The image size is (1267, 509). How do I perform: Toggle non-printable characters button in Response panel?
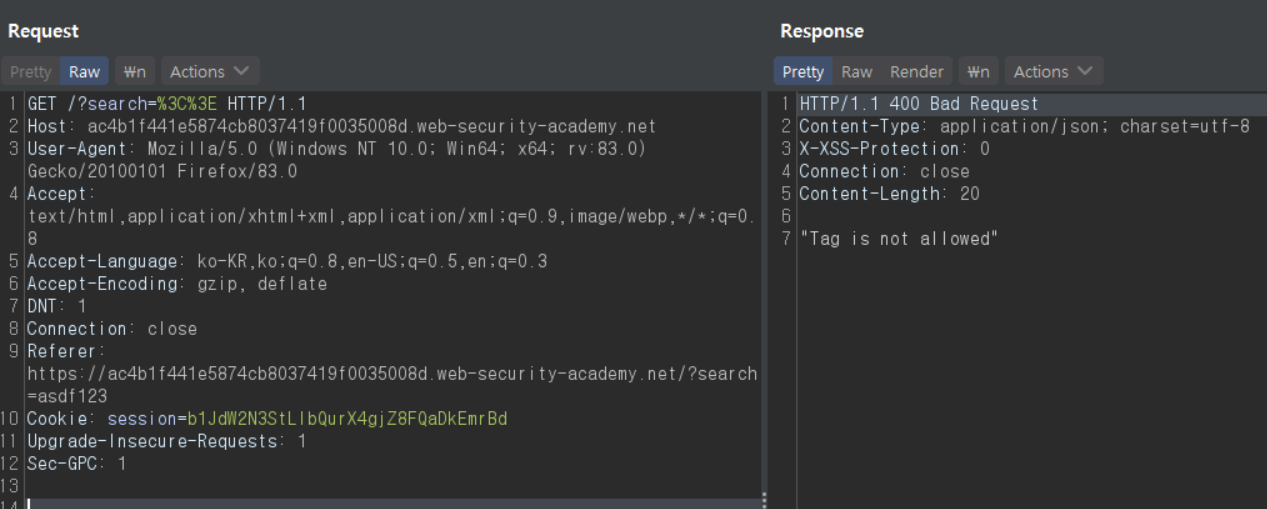click(979, 72)
